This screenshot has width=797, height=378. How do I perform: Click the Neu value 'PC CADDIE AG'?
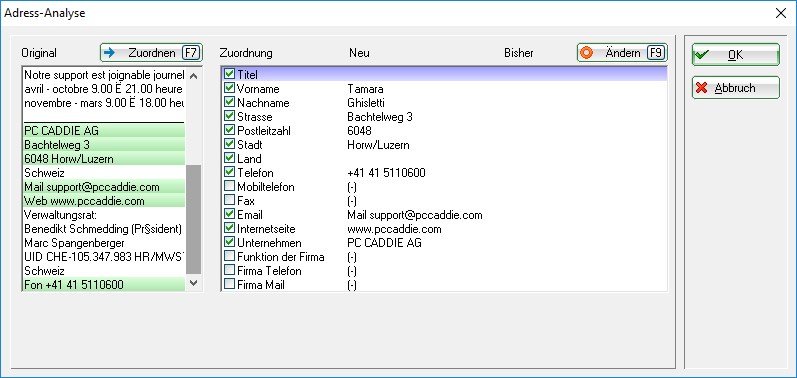click(384, 243)
